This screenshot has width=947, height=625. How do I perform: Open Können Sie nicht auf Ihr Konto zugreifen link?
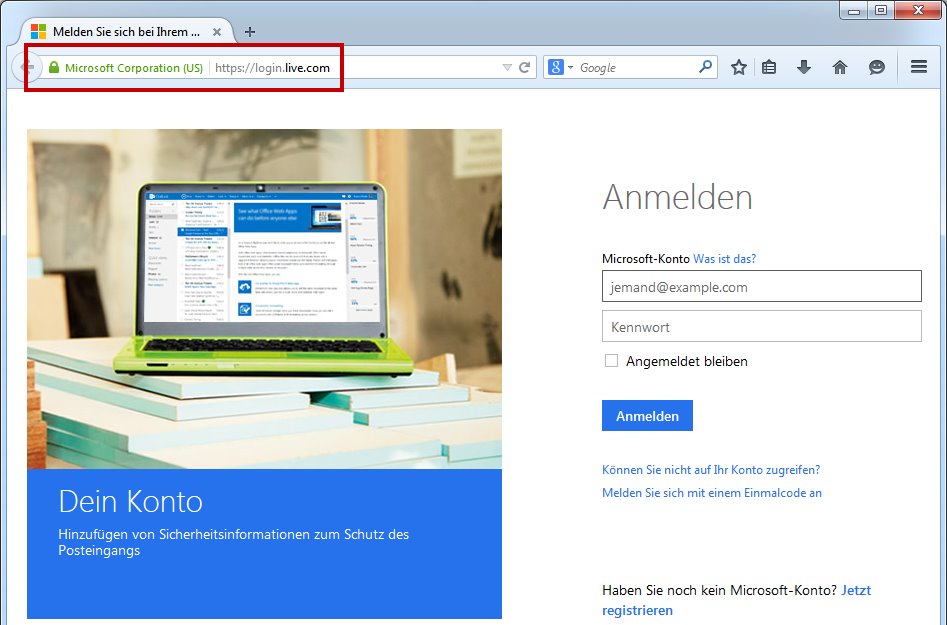[x=710, y=469]
